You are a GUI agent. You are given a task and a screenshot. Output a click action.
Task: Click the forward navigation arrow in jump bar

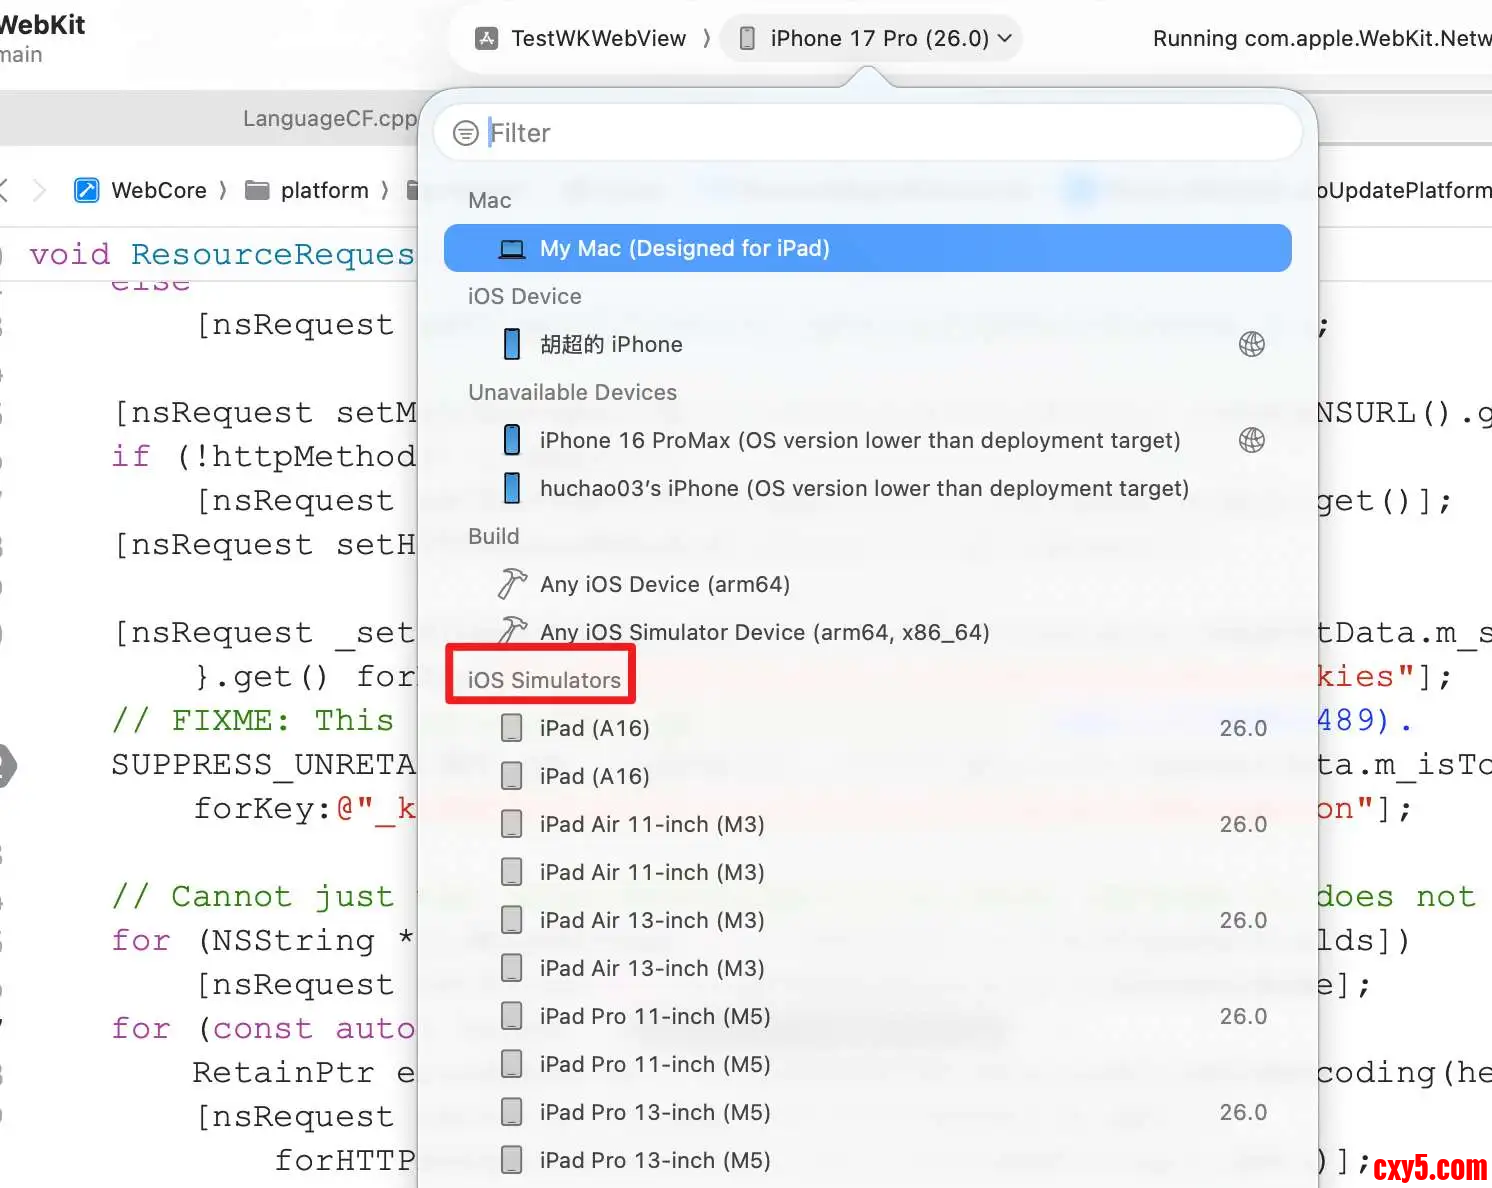point(39,190)
